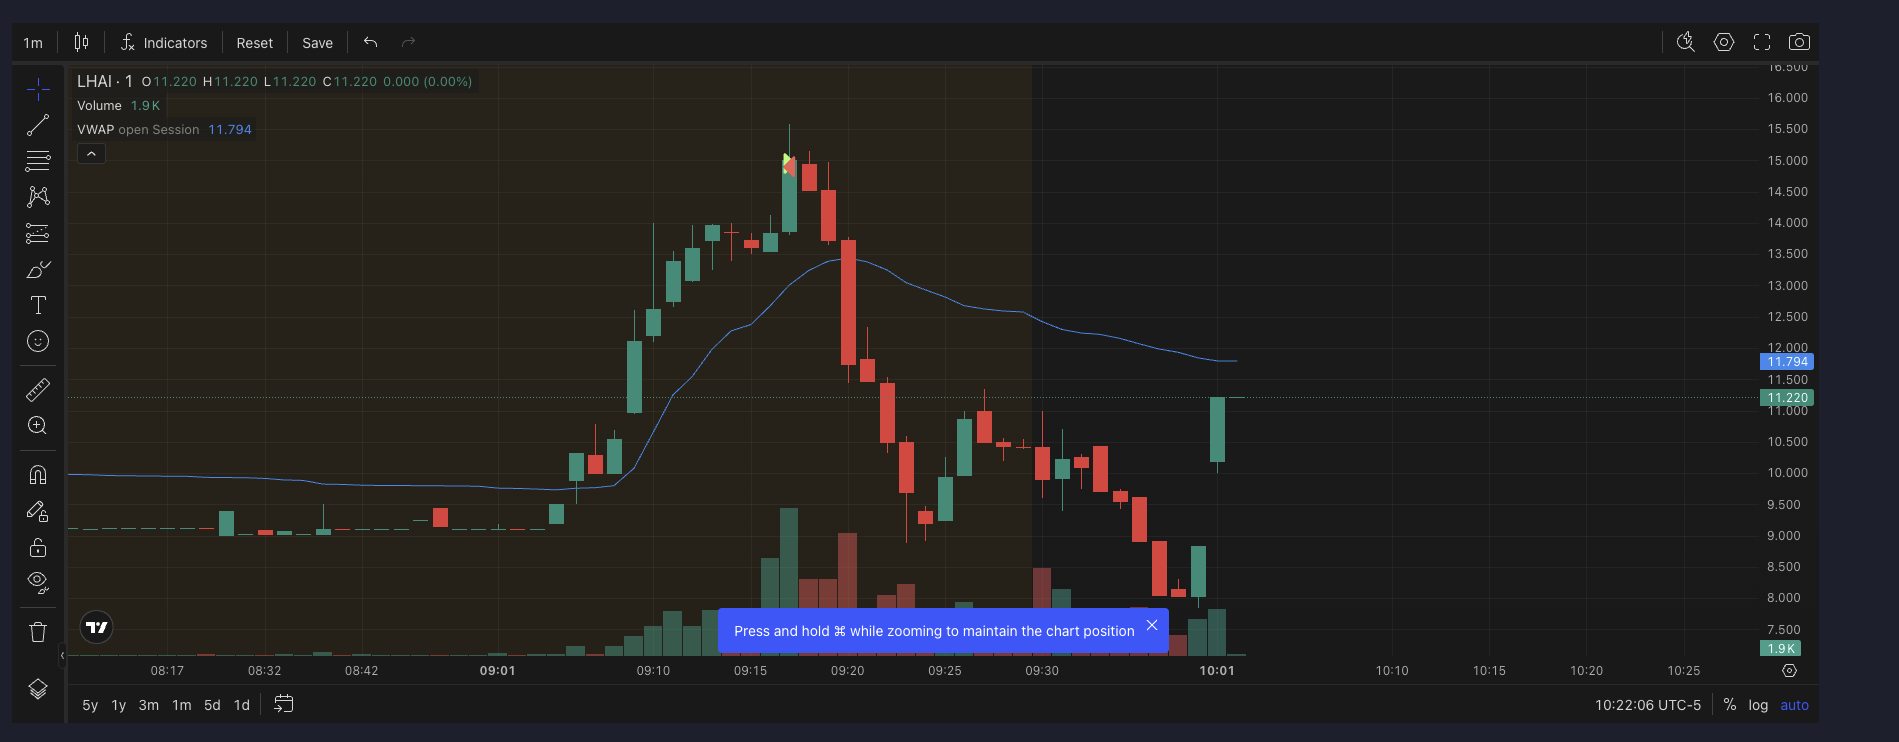Dismiss the zoom hint notification

point(1152,625)
